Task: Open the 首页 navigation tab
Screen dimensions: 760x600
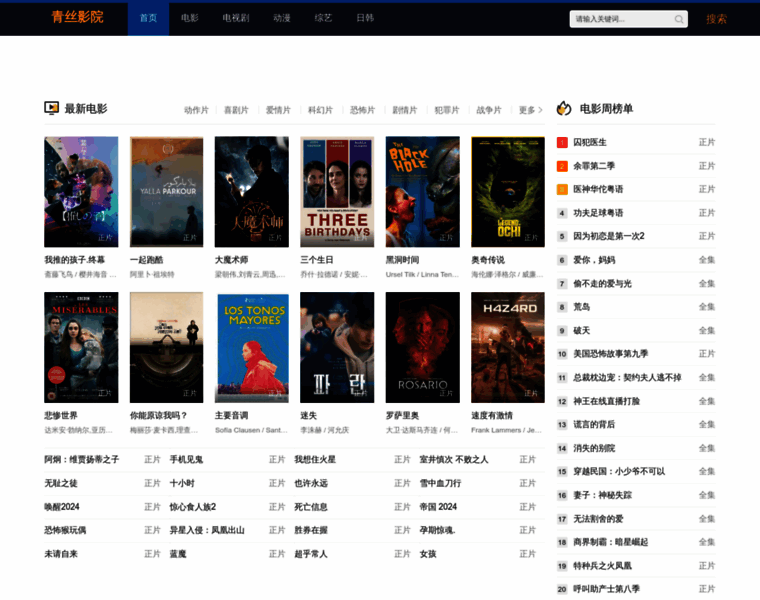Action: pyautogui.click(x=148, y=18)
